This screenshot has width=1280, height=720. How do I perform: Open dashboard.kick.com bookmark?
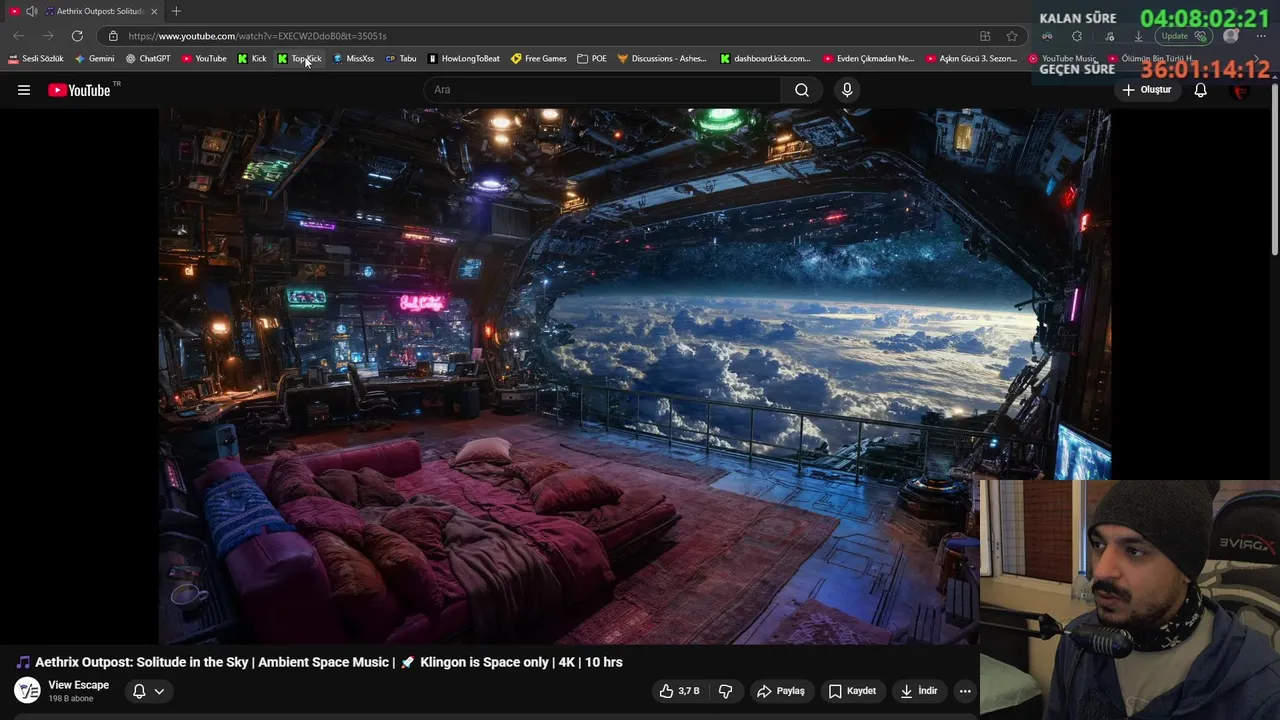pos(766,59)
